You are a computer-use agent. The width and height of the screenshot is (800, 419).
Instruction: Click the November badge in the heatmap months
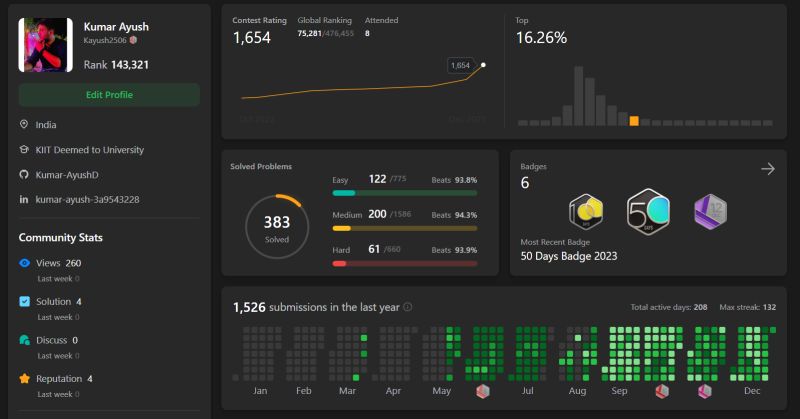tap(705, 391)
